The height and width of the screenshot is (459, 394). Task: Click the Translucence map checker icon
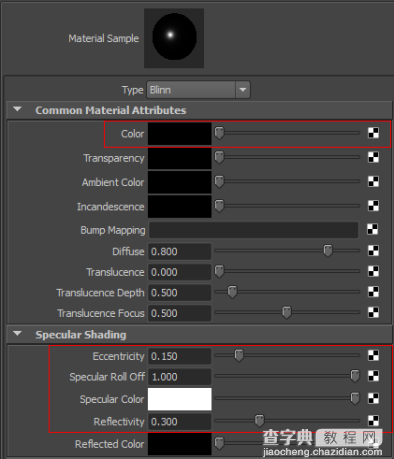point(373,271)
